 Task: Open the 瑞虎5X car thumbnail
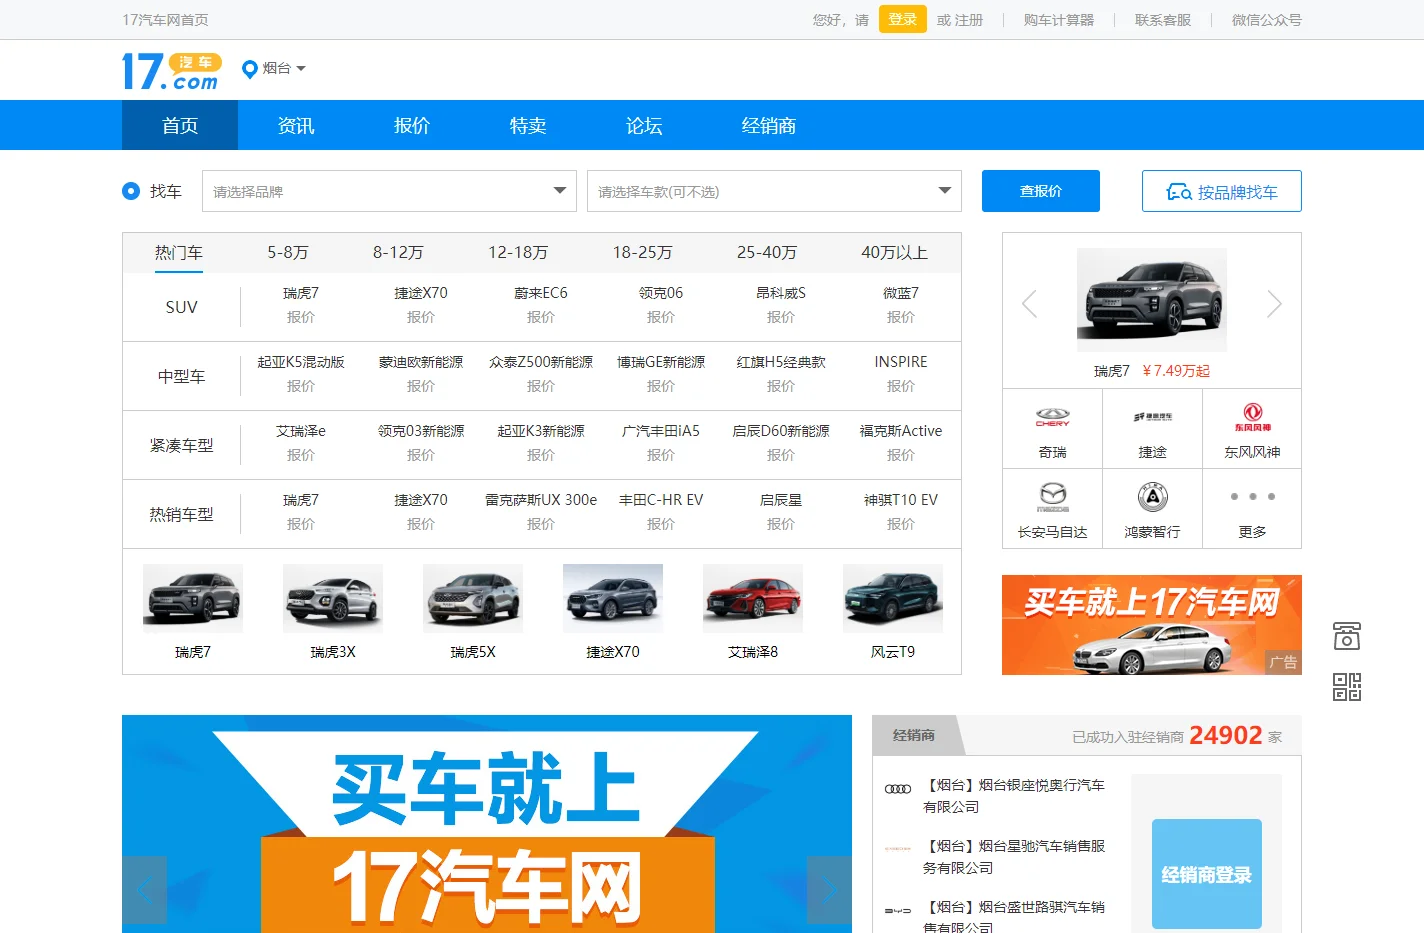473,598
